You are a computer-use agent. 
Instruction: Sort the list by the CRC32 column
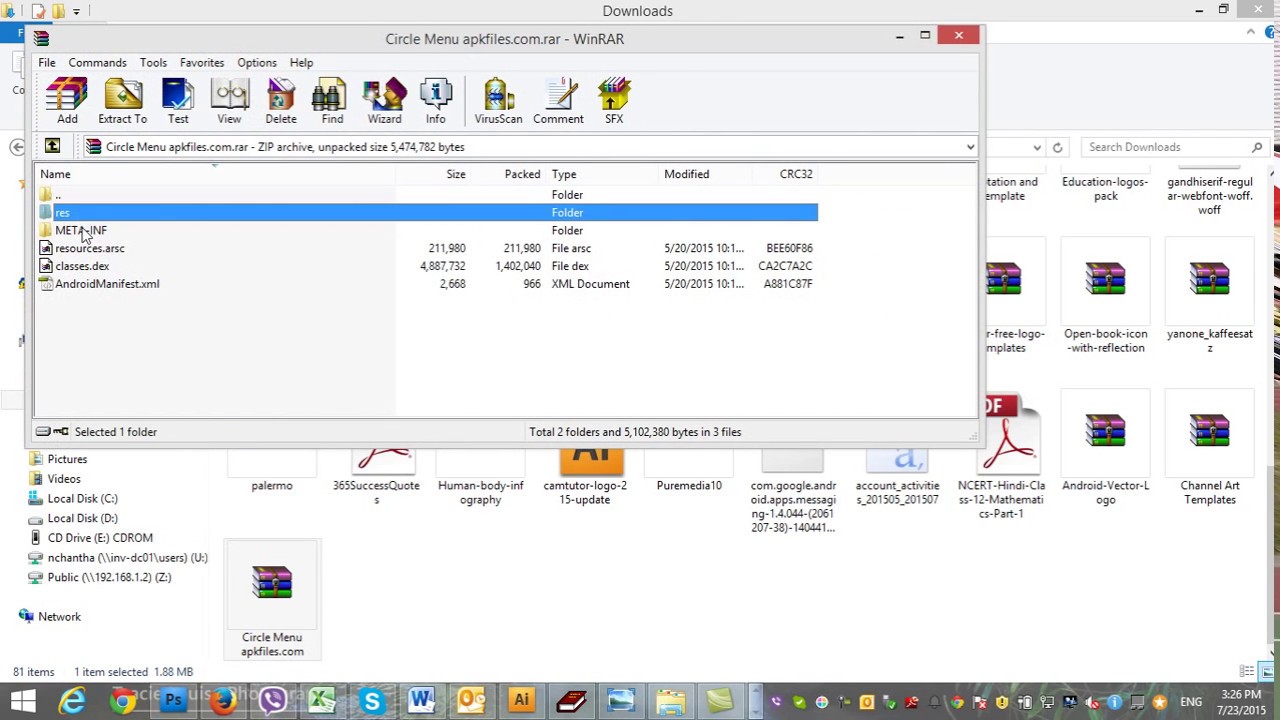[x=785, y=174]
